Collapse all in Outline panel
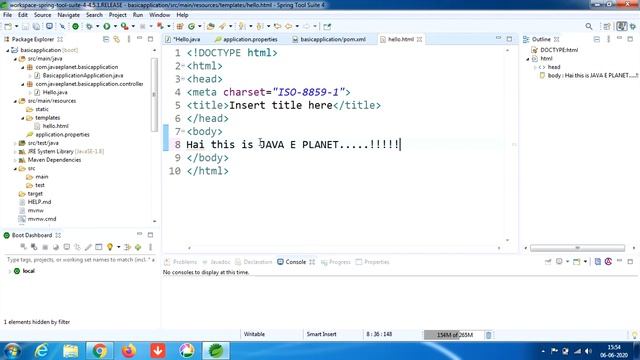 (x=596, y=39)
